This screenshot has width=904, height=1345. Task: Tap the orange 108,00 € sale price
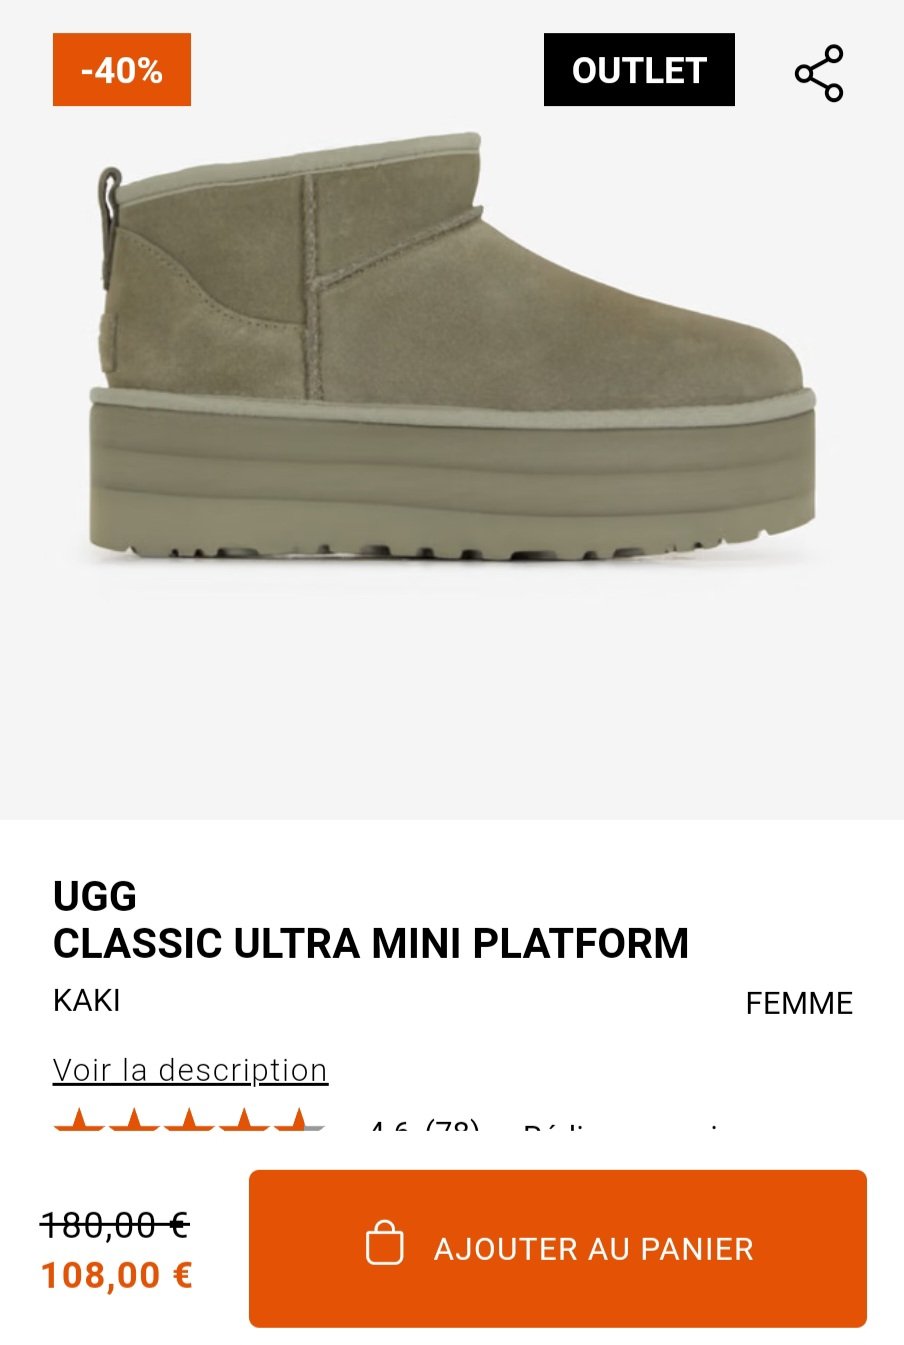[x=116, y=1276]
